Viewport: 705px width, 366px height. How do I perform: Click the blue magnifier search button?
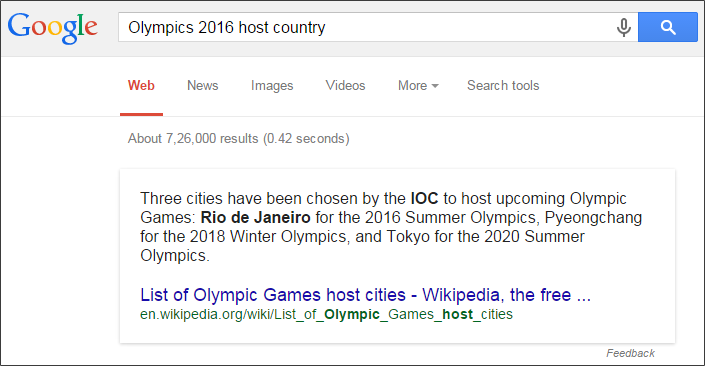tap(668, 27)
